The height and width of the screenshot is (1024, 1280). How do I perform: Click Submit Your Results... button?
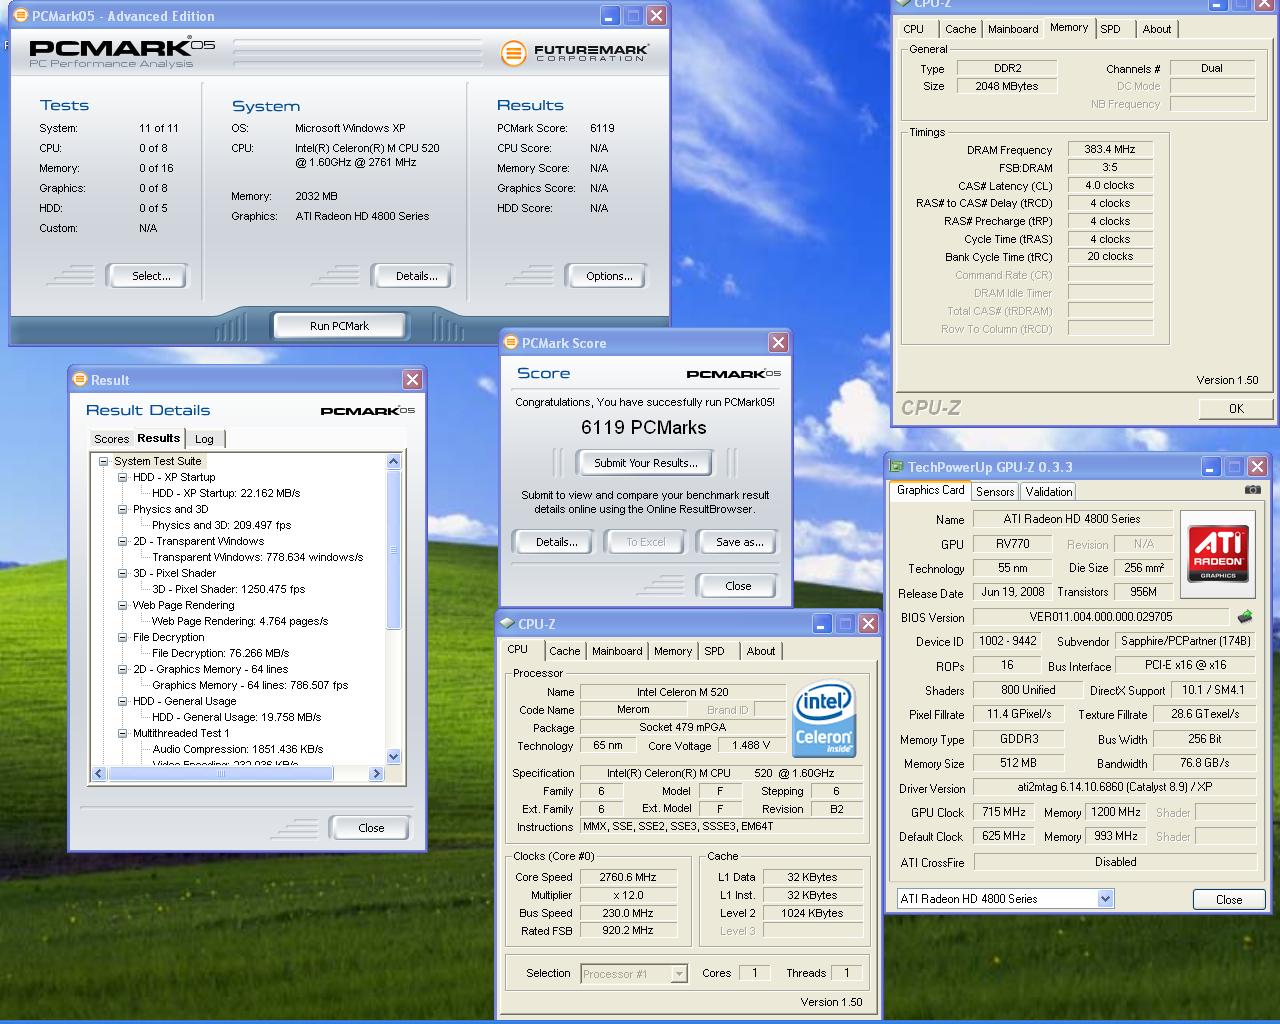(645, 463)
